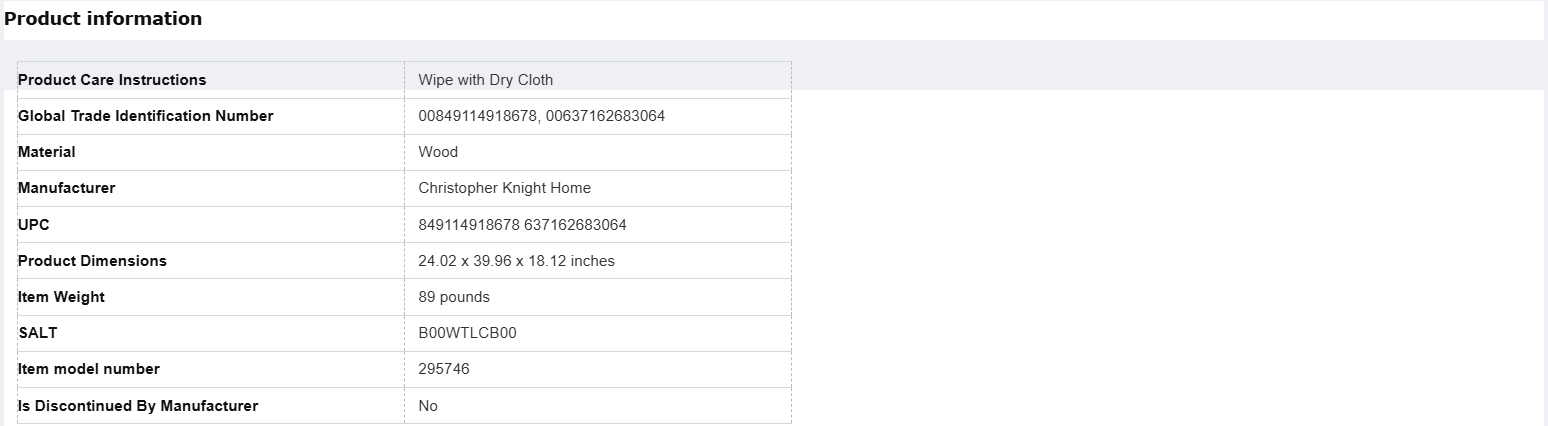
Task: Click the Wipe with Dry Cloth value
Action: tap(486, 80)
